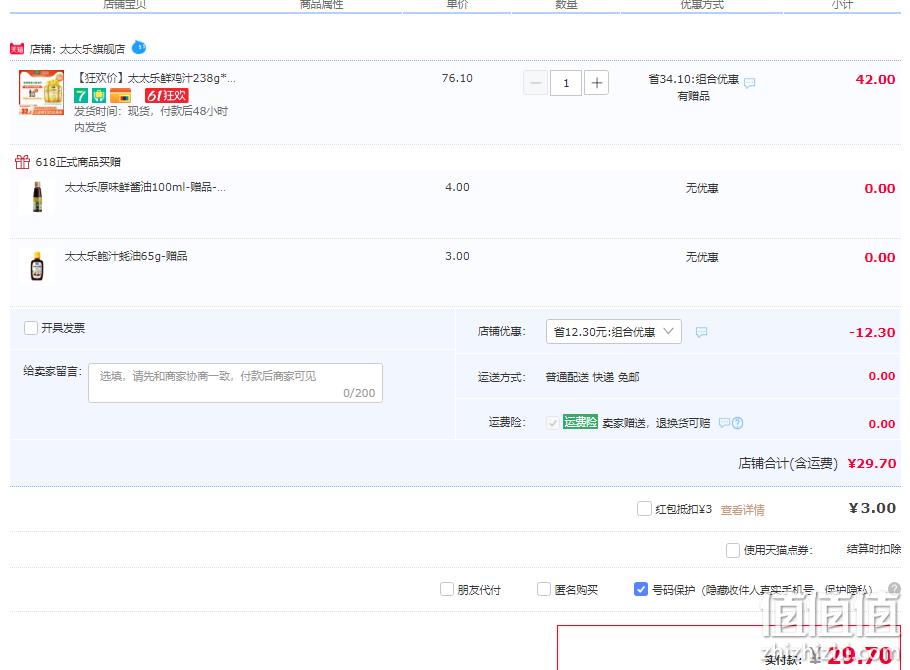Image resolution: width=910 pixels, height=670 pixels.
Task: Open the 原味鲜酱油 gift thumbnail
Action: (x=37, y=197)
